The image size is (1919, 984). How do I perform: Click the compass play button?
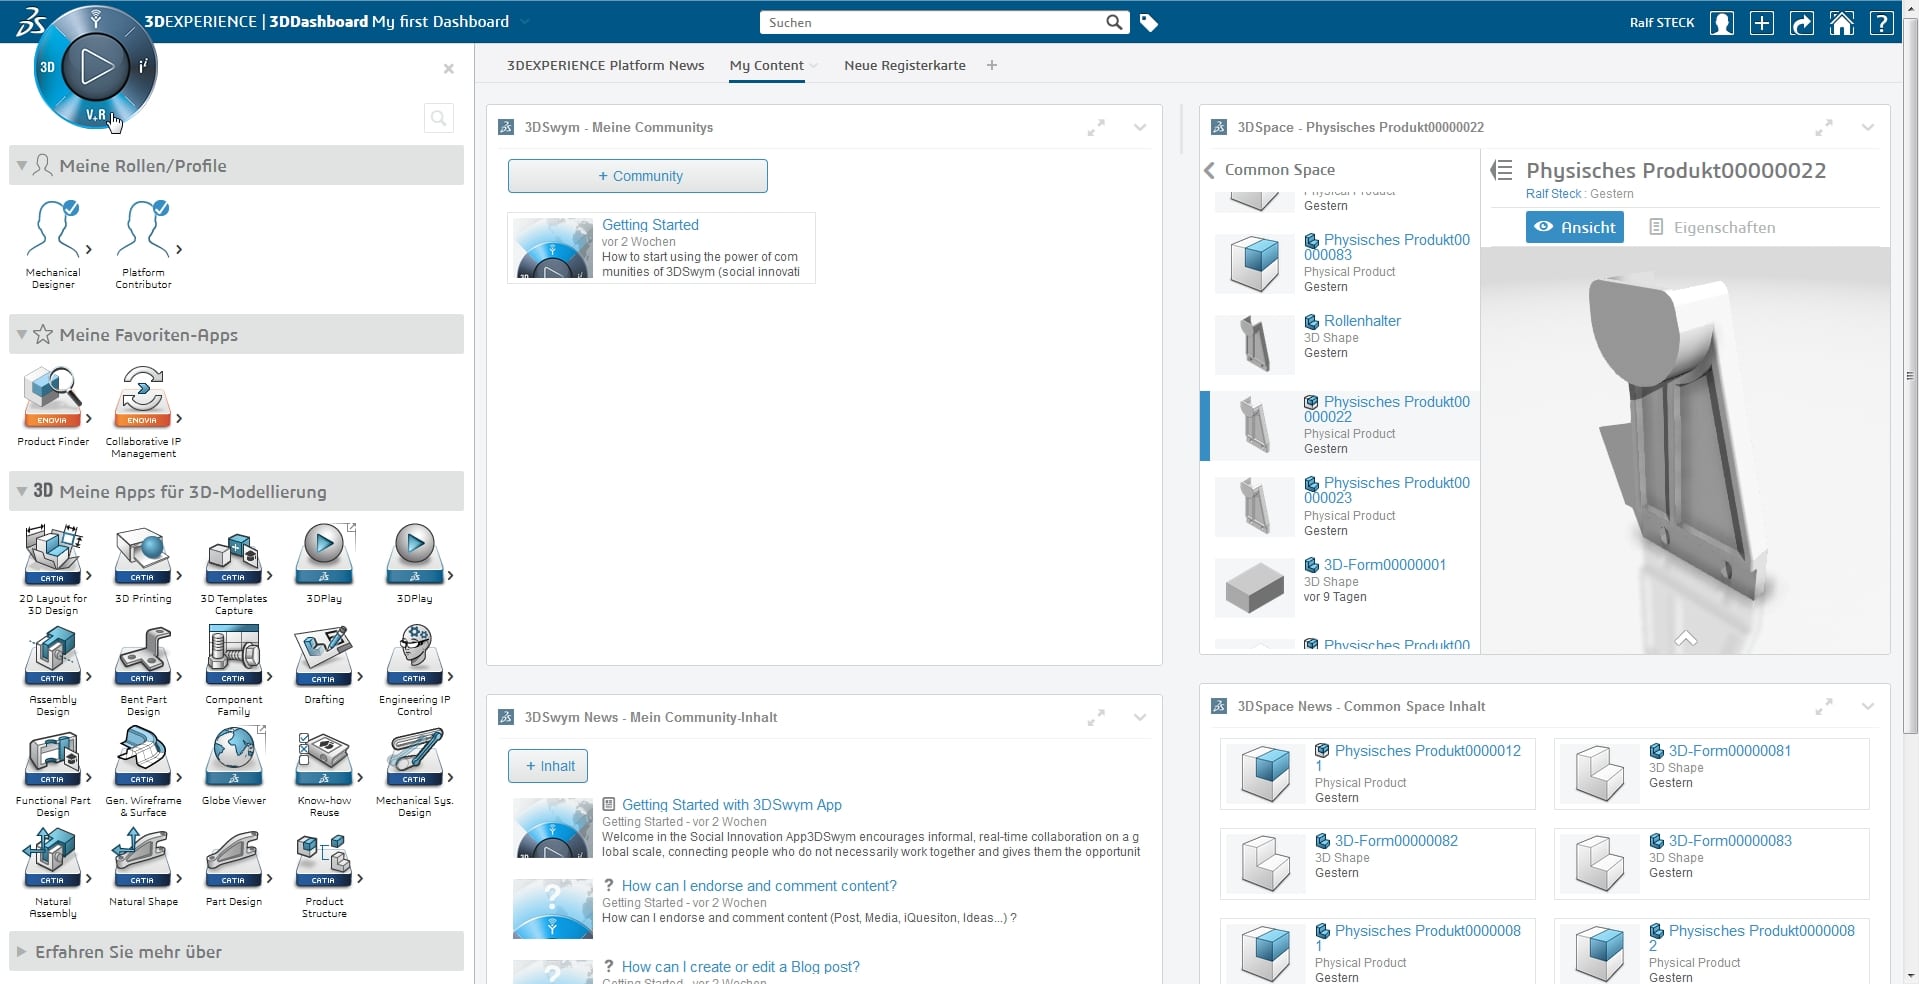point(96,67)
